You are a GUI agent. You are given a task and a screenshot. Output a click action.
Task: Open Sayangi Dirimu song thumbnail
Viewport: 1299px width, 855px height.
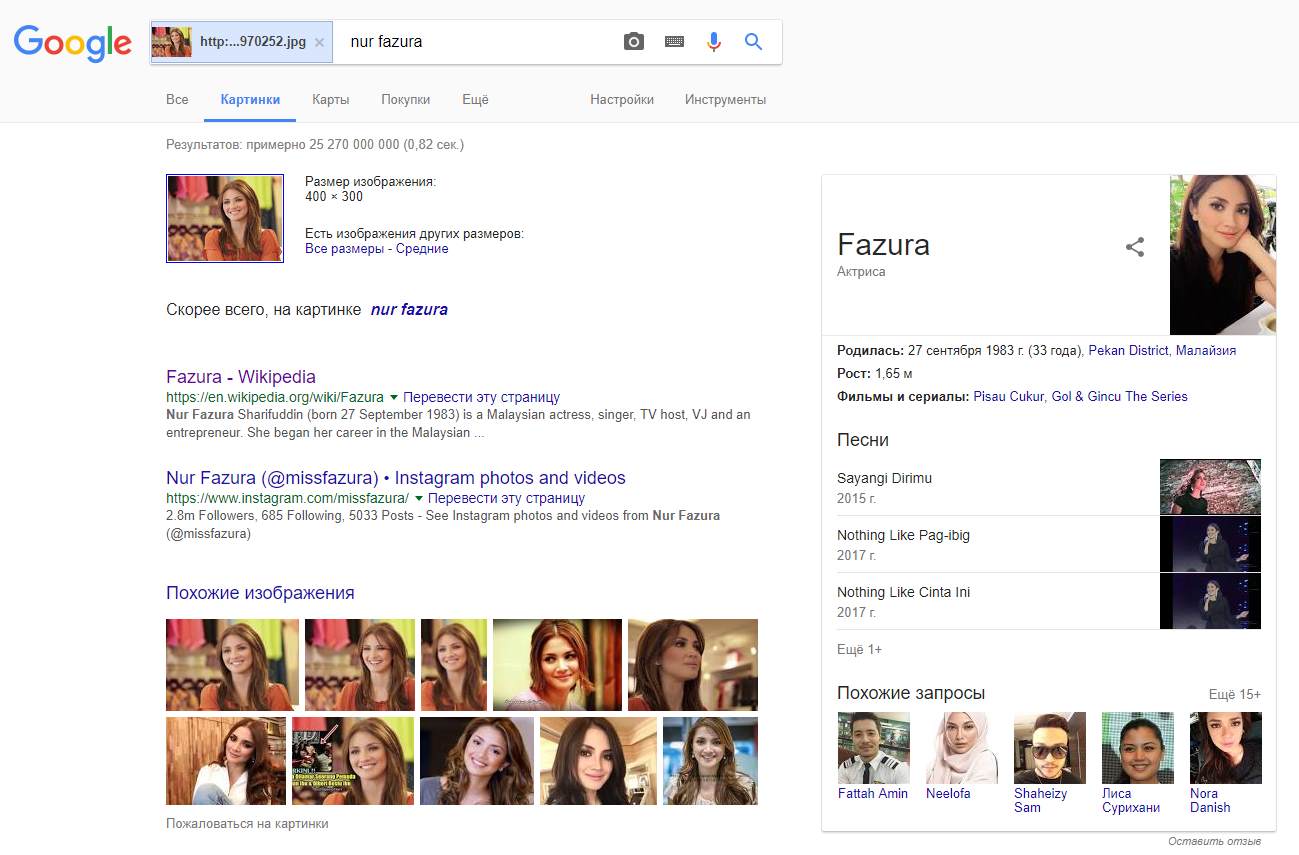point(1210,487)
